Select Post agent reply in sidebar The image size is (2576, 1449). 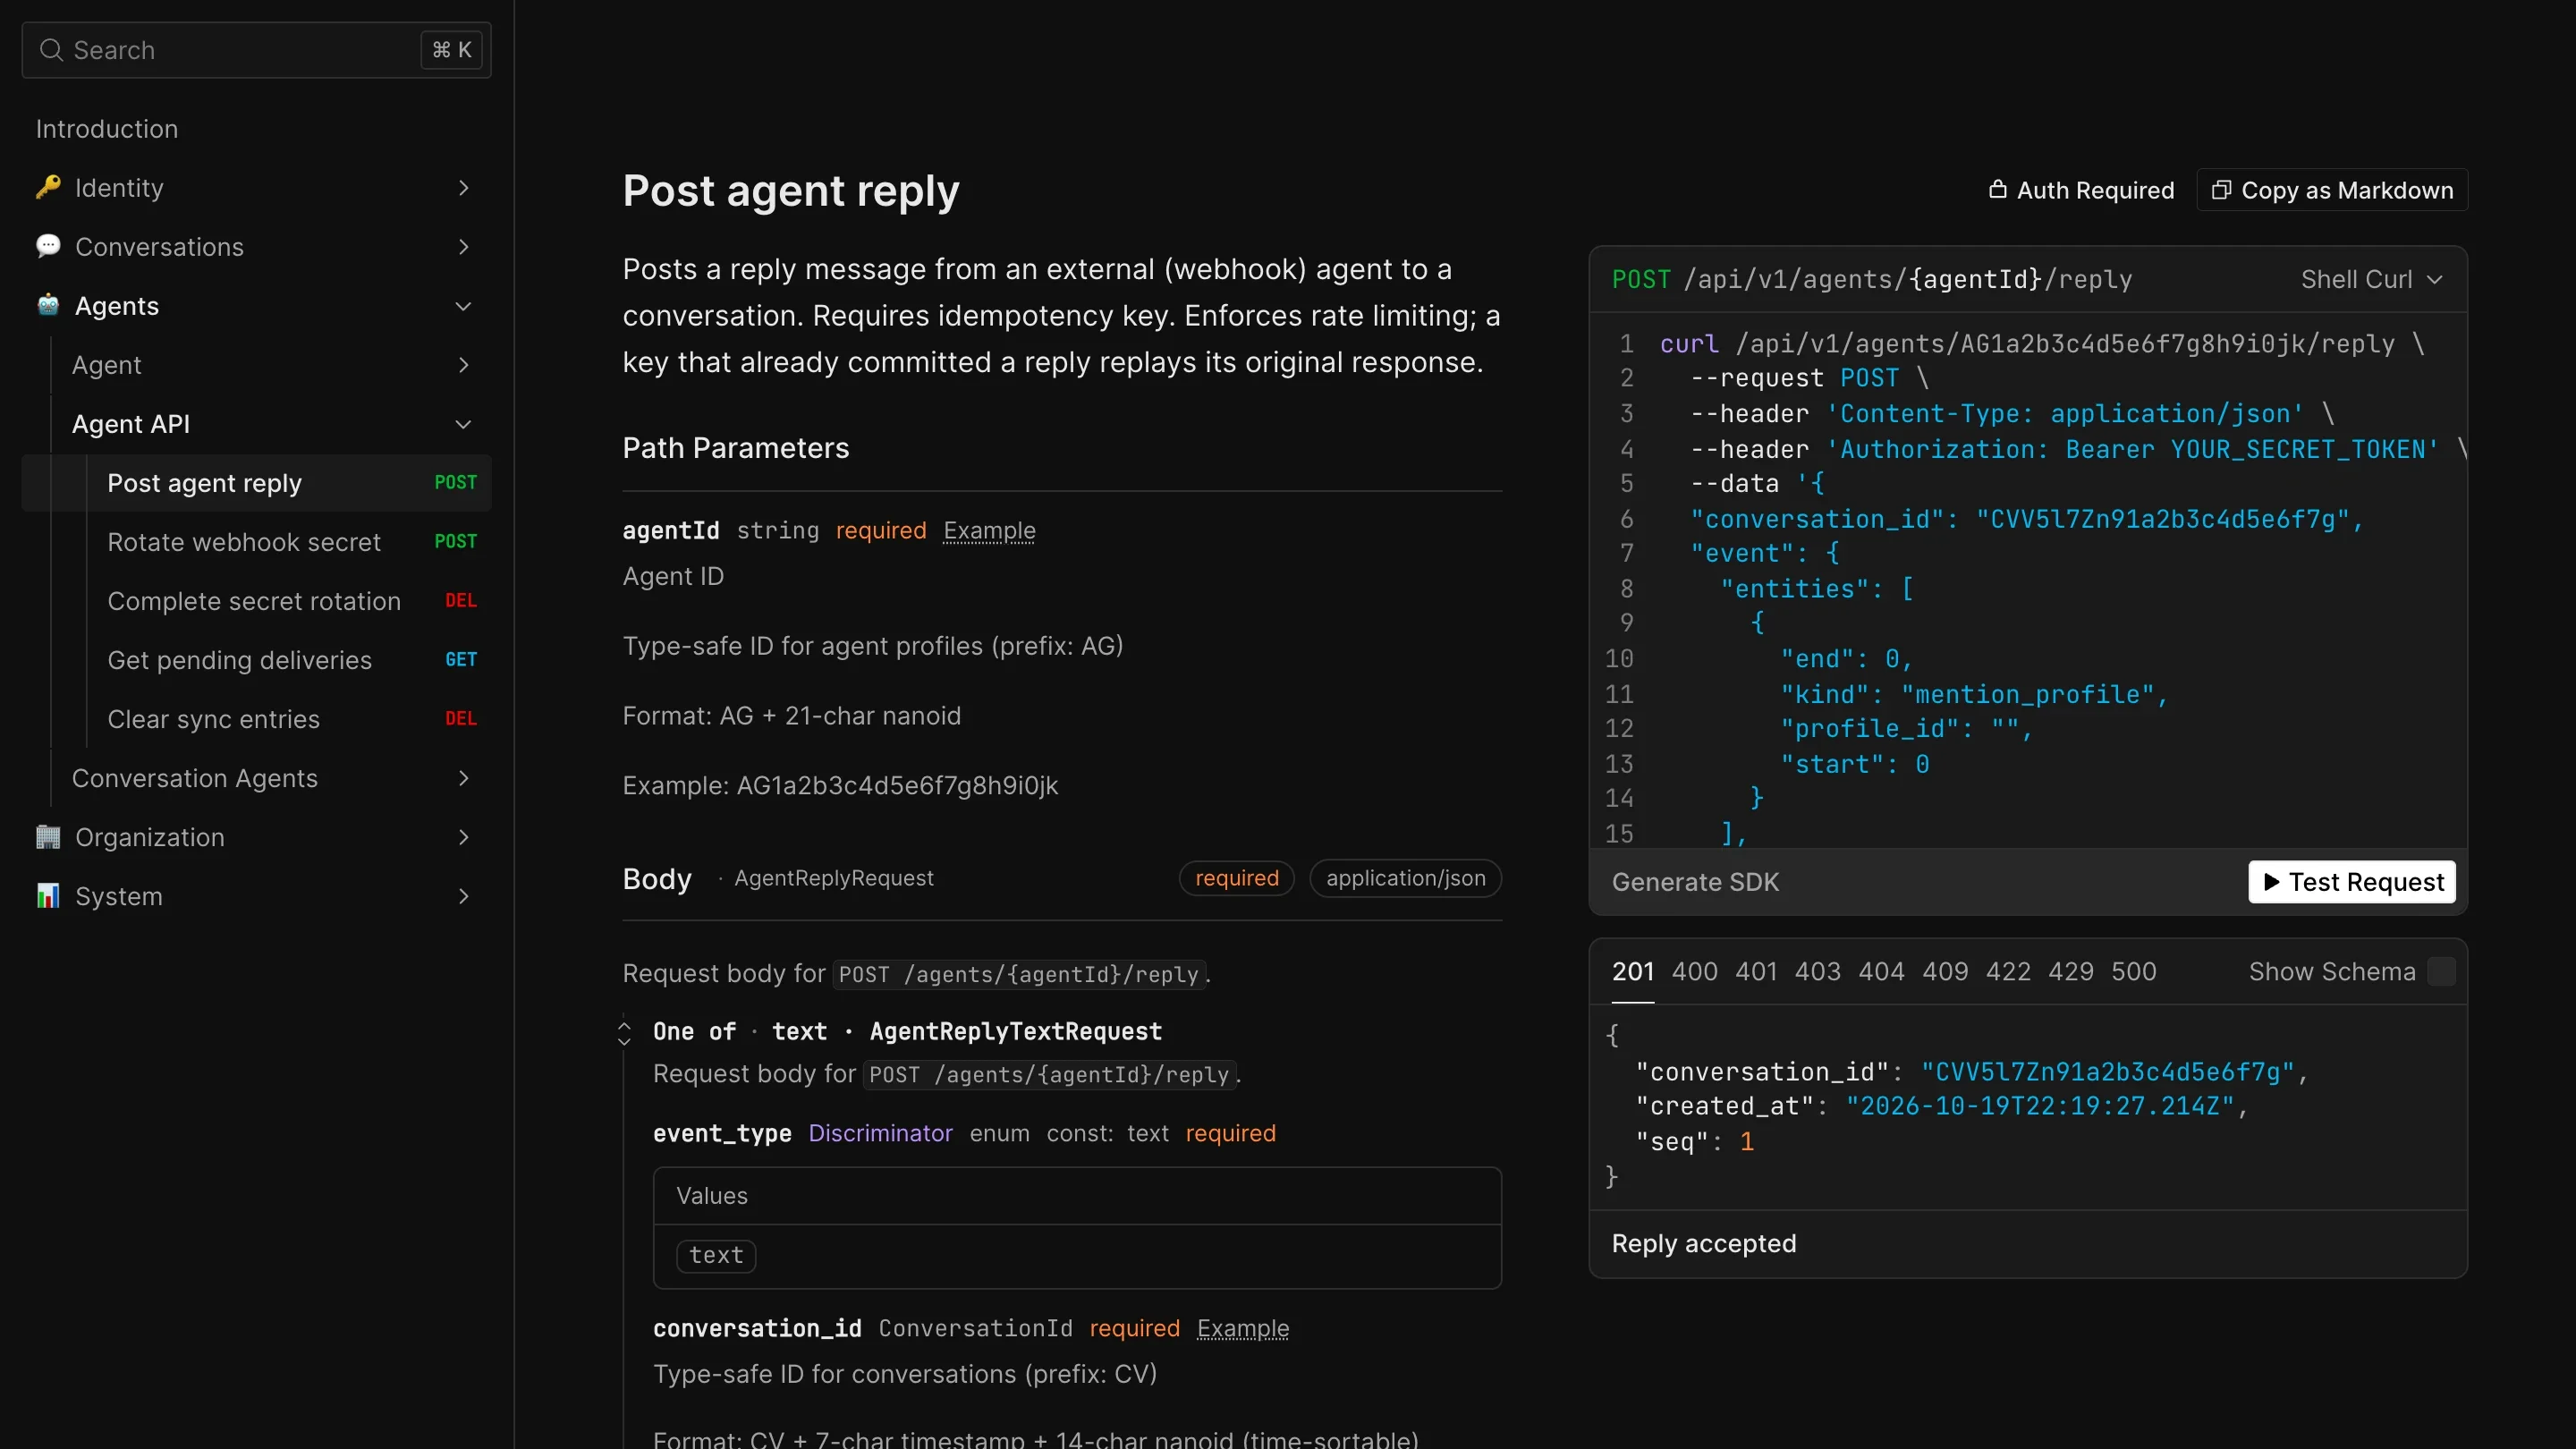point(256,483)
